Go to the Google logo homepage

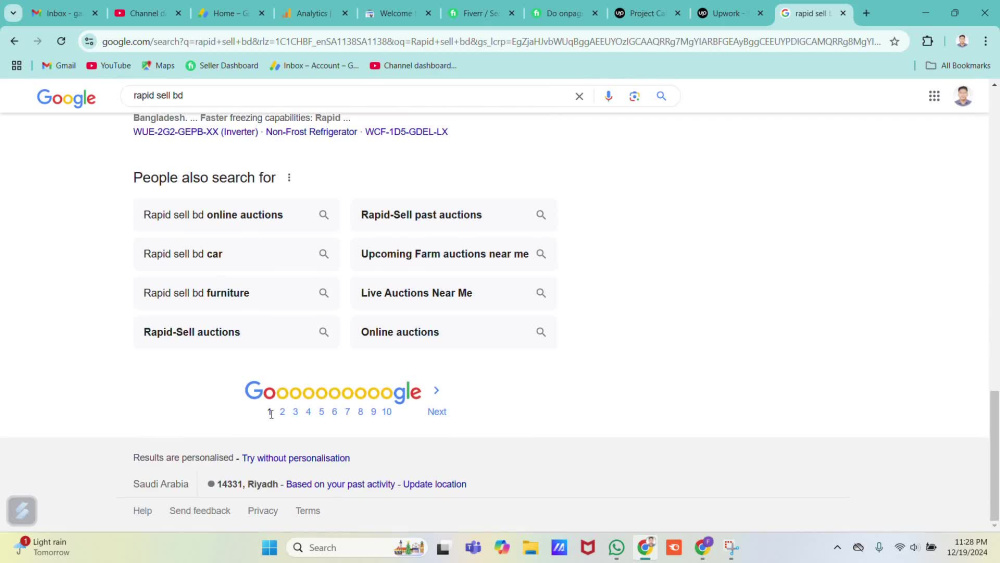coord(66,98)
